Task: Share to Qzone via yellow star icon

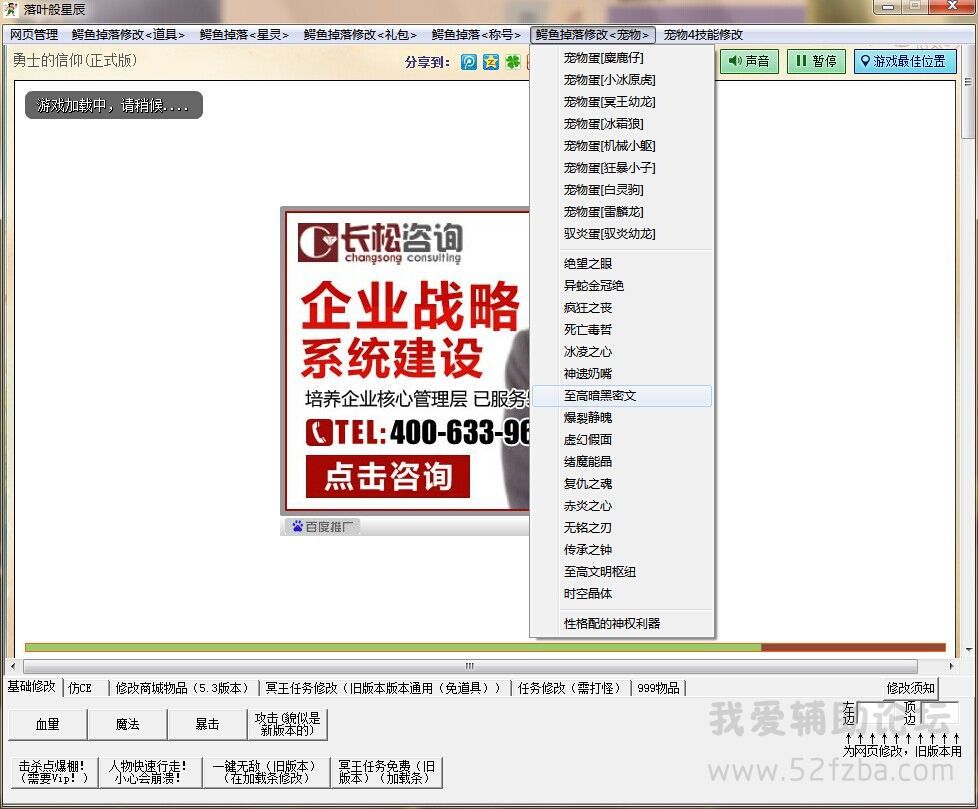Action: click(x=491, y=62)
